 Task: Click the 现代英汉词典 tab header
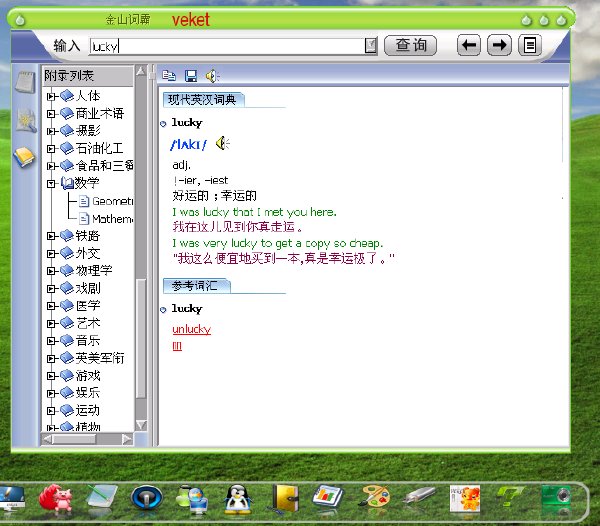[203, 100]
